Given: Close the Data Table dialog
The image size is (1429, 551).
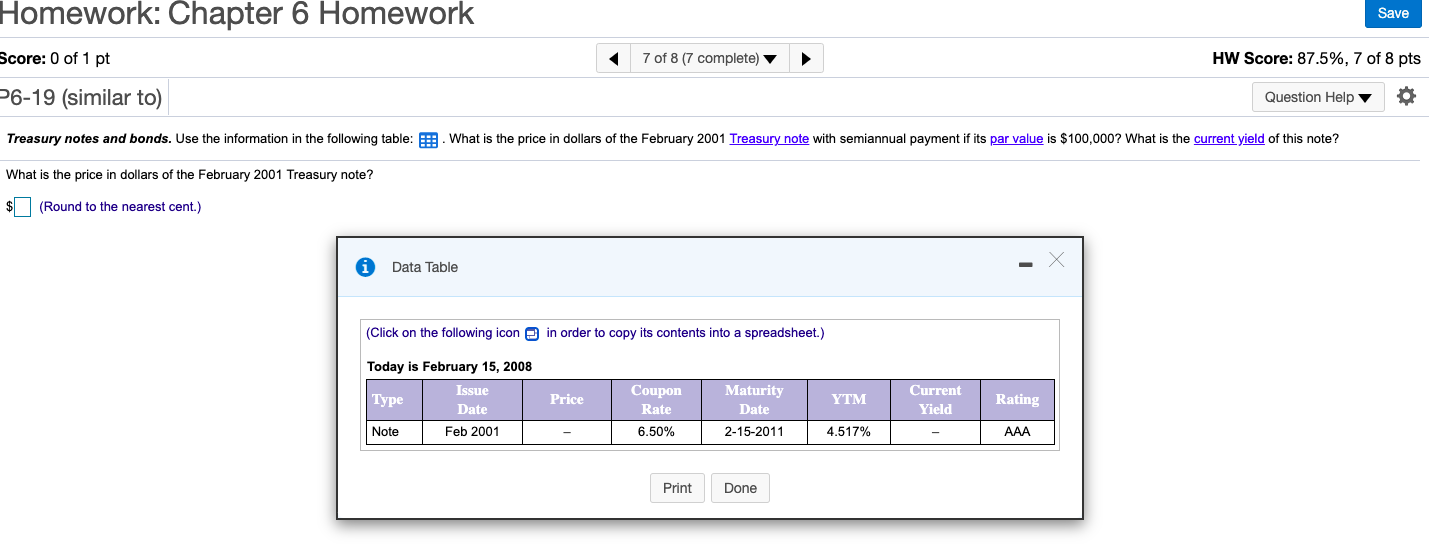Looking at the screenshot, I should (1057, 261).
